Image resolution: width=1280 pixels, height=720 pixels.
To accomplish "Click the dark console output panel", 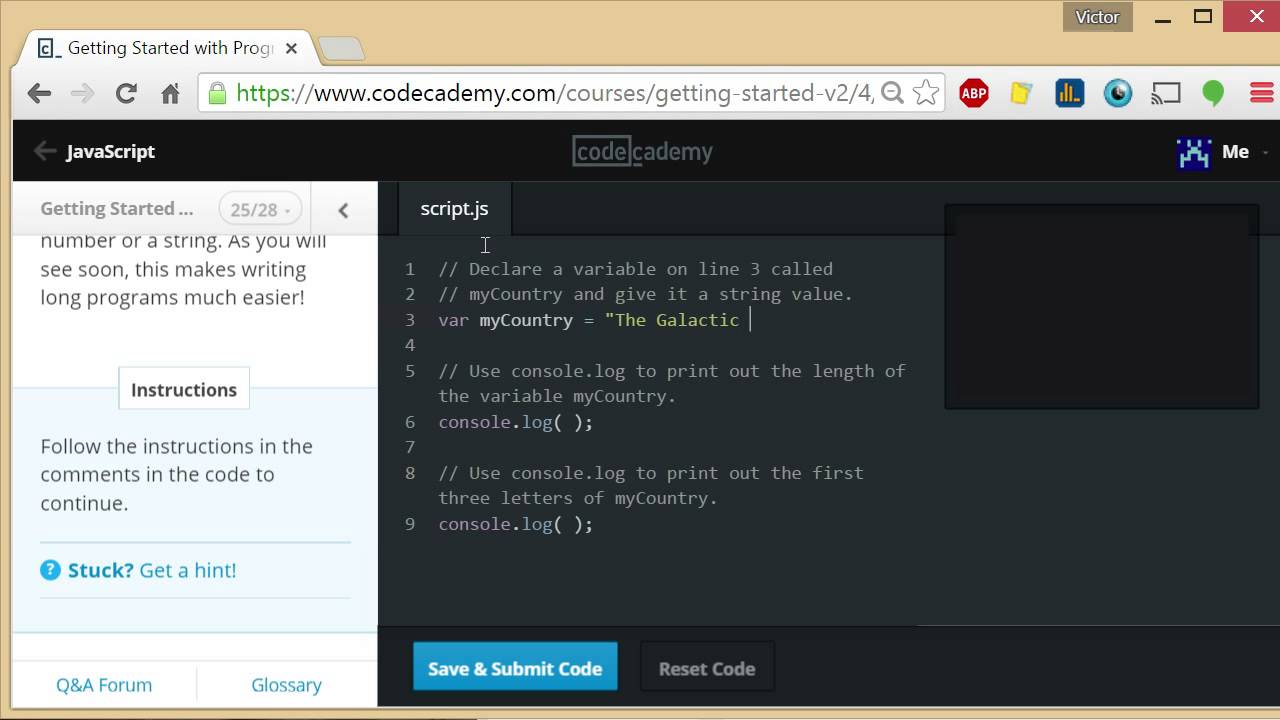I will click(1101, 306).
